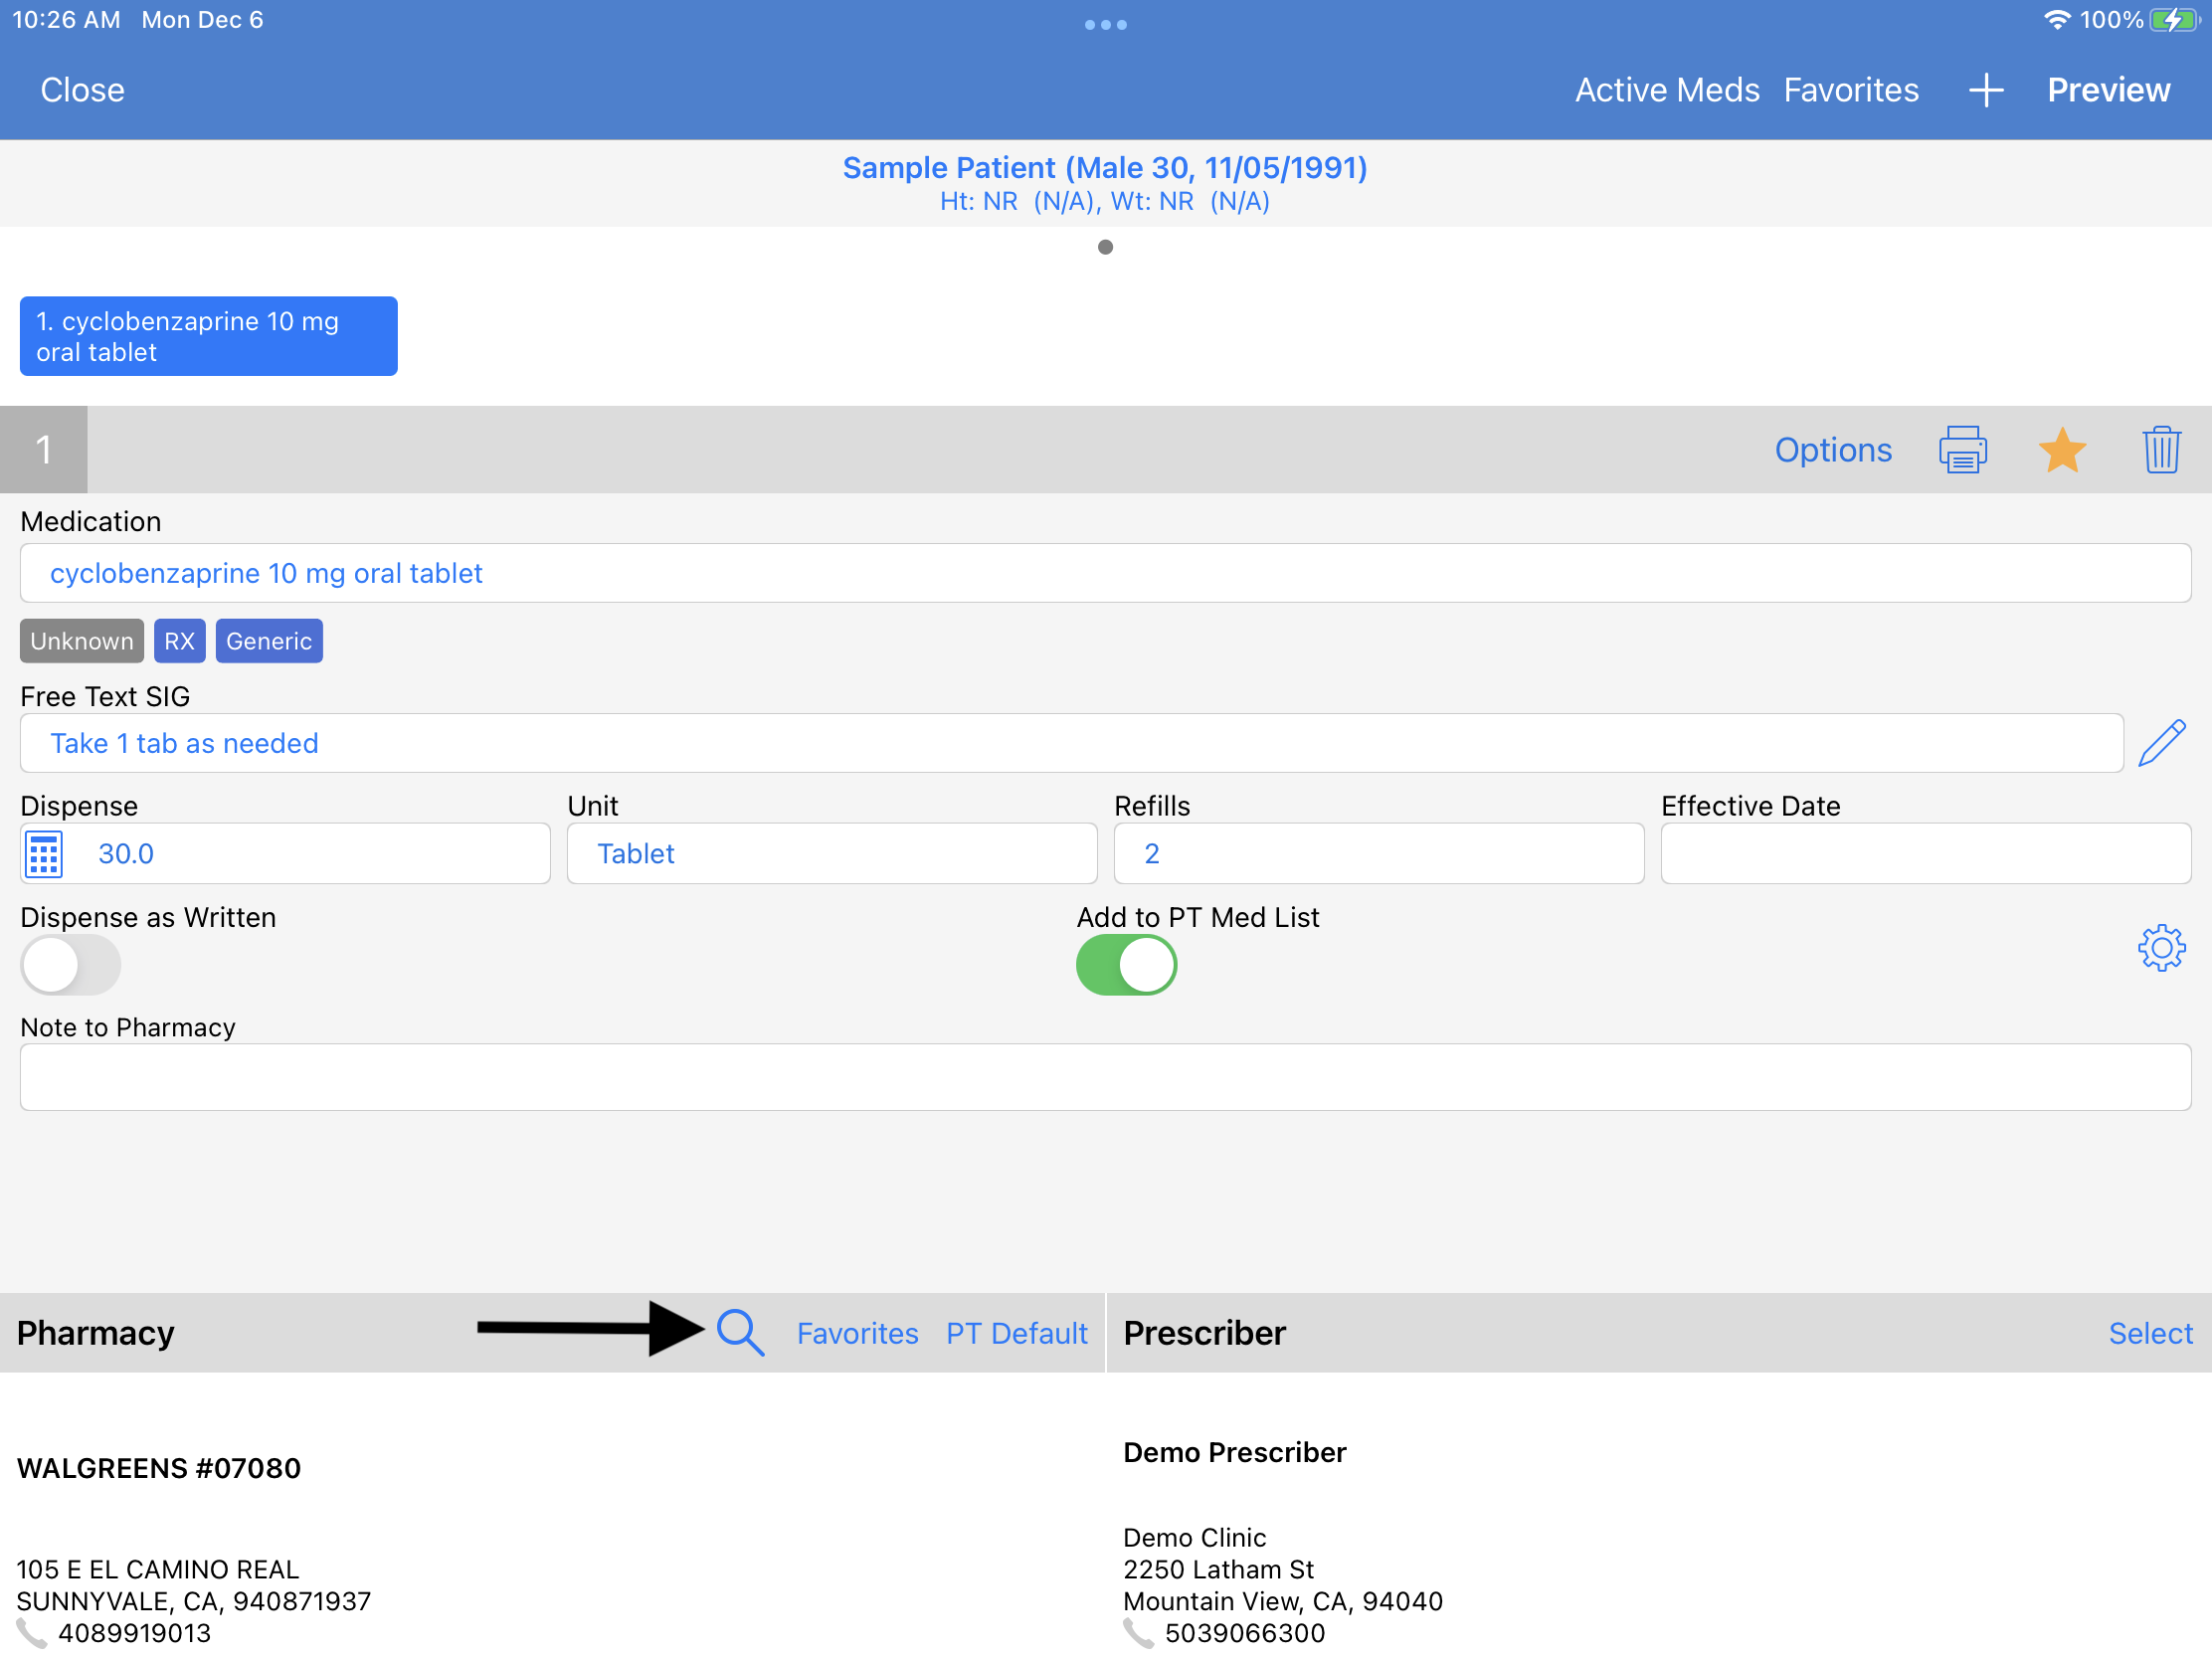Open Favorites in the top bar
The image size is (2212, 1659).
[x=1850, y=90]
